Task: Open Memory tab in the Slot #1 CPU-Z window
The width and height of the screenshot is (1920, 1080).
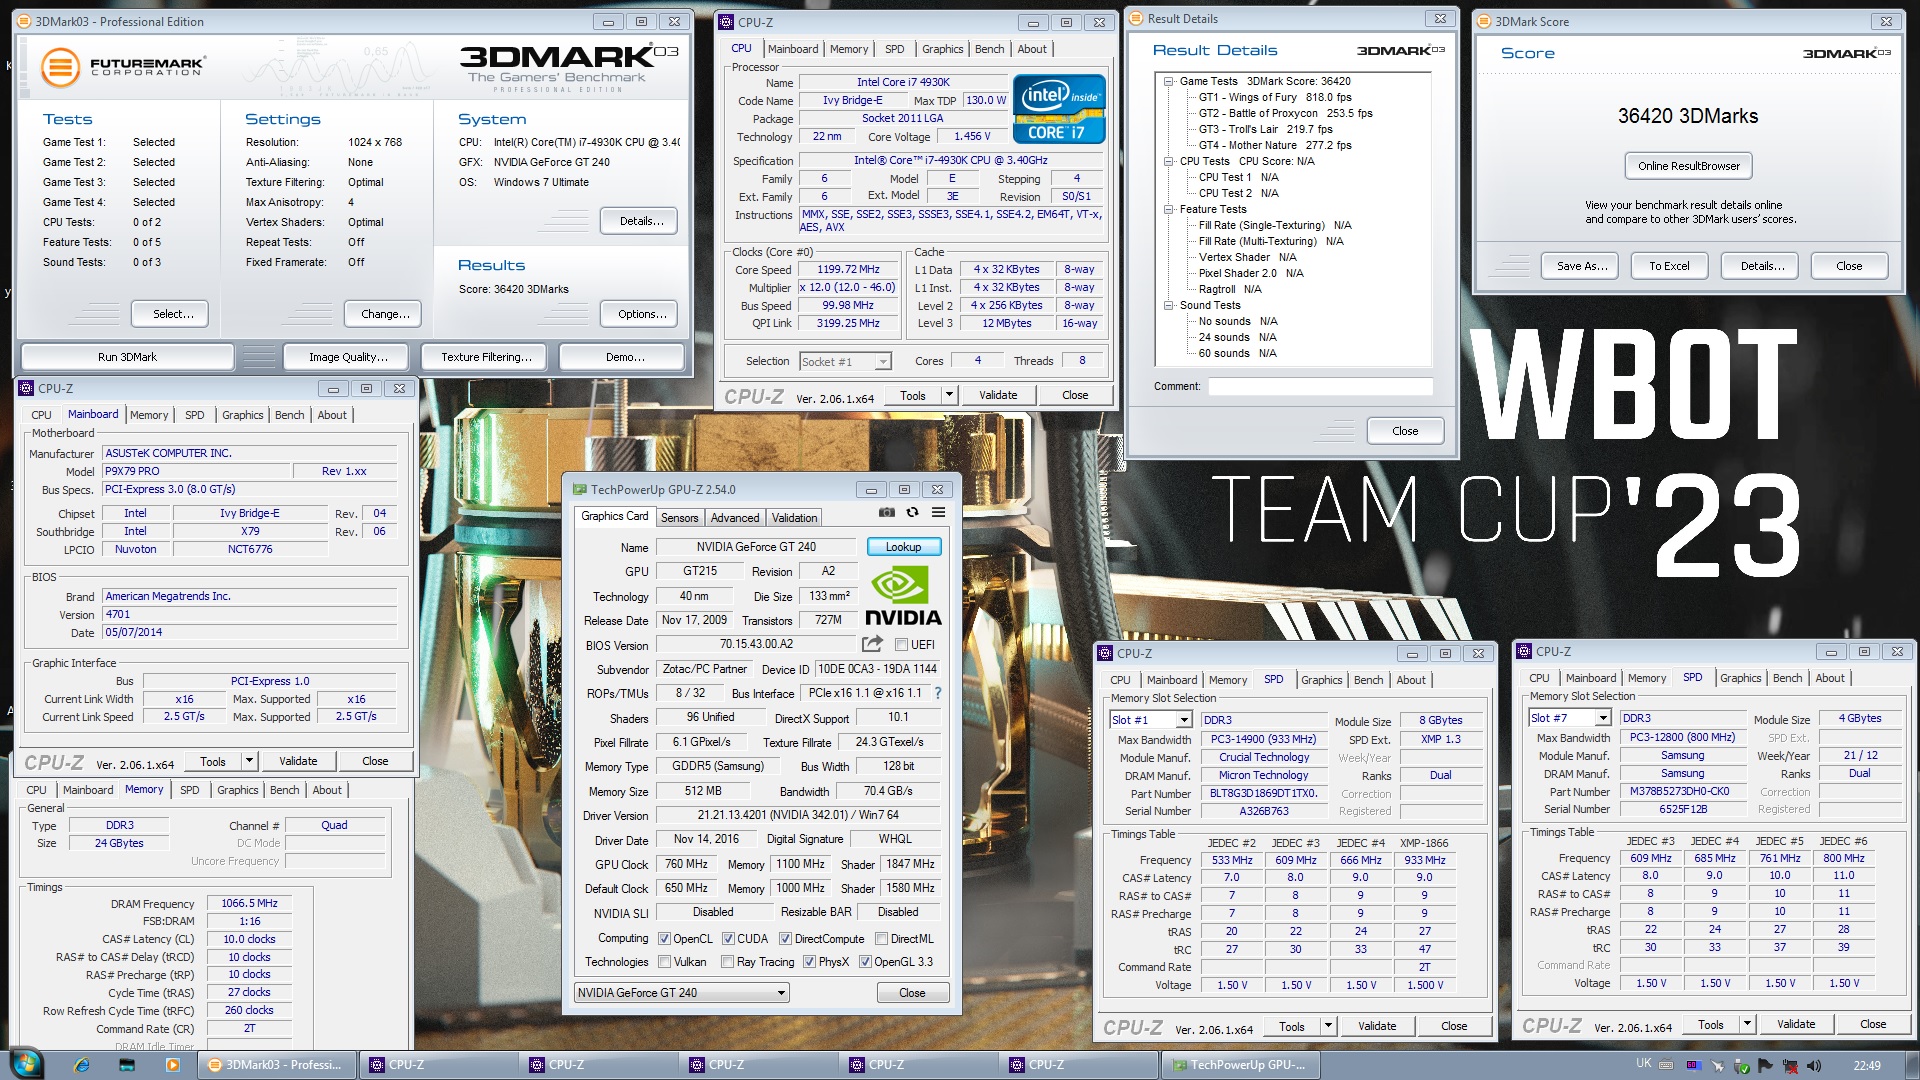Action: coord(1227,680)
